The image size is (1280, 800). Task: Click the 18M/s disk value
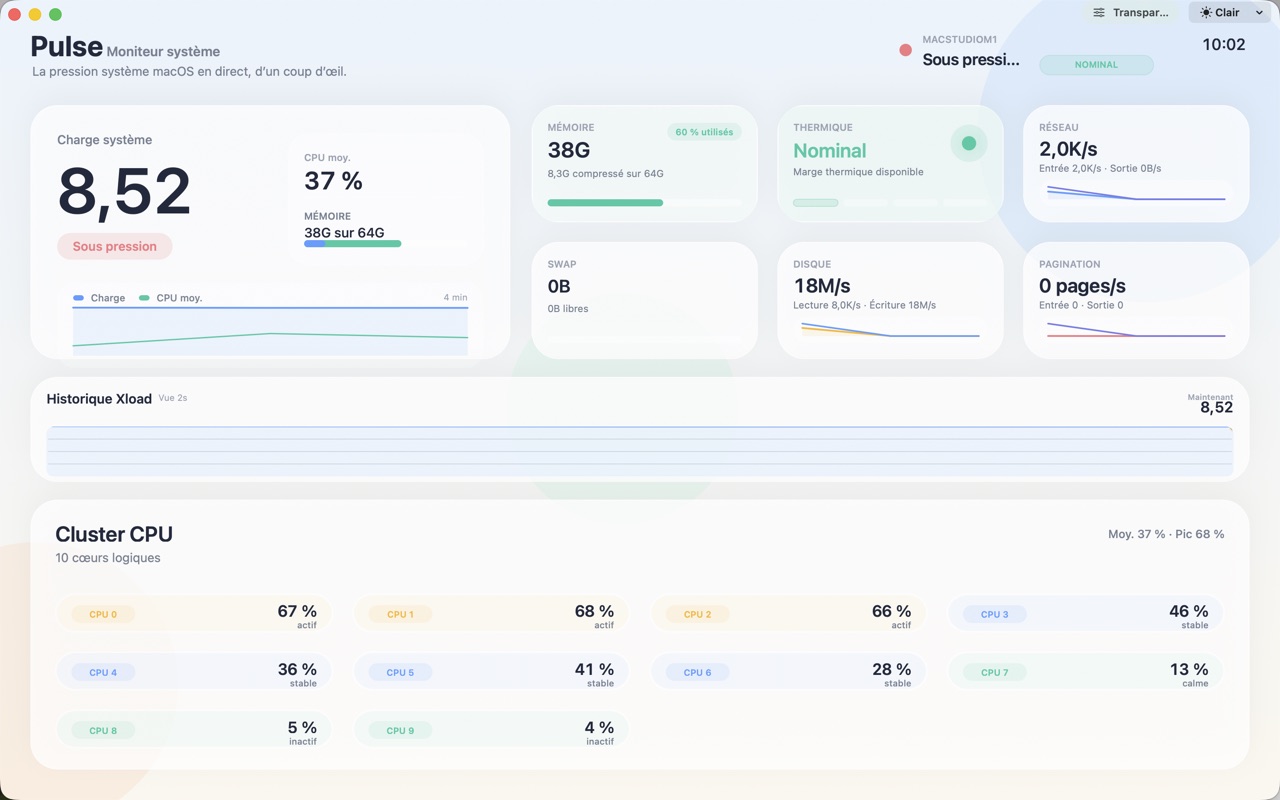(822, 286)
